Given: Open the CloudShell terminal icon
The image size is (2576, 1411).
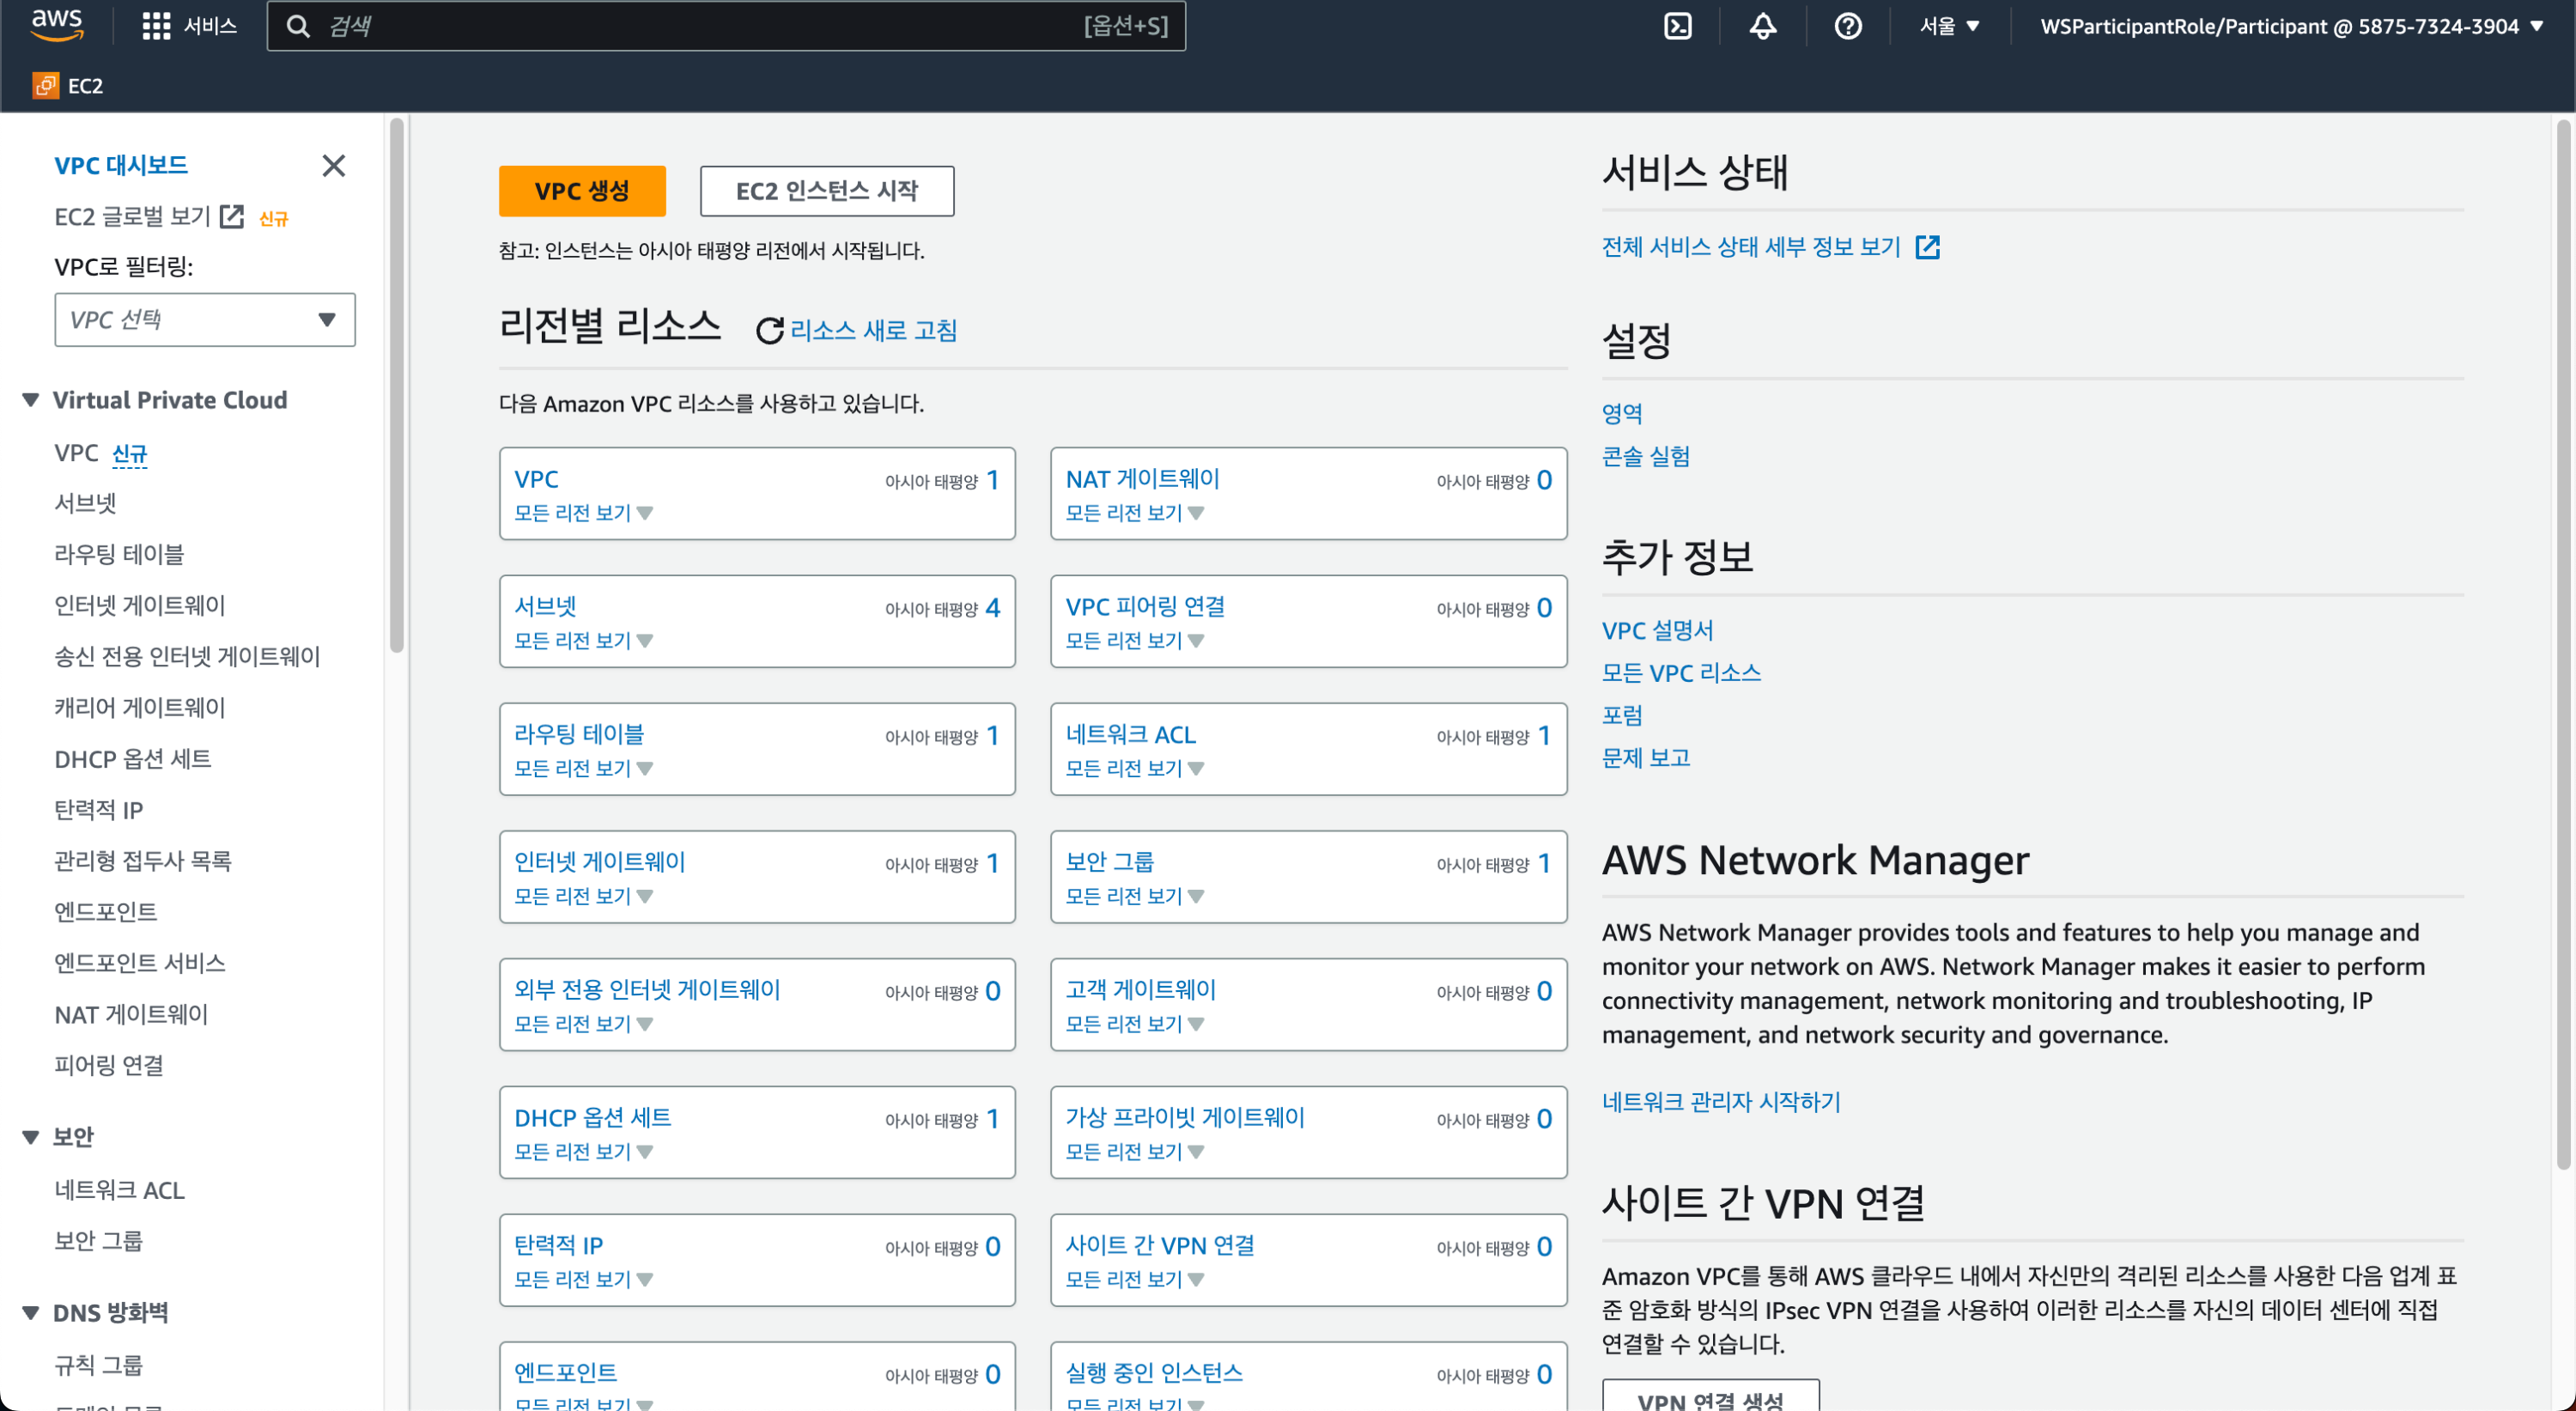Looking at the screenshot, I should click(1677, 26).
